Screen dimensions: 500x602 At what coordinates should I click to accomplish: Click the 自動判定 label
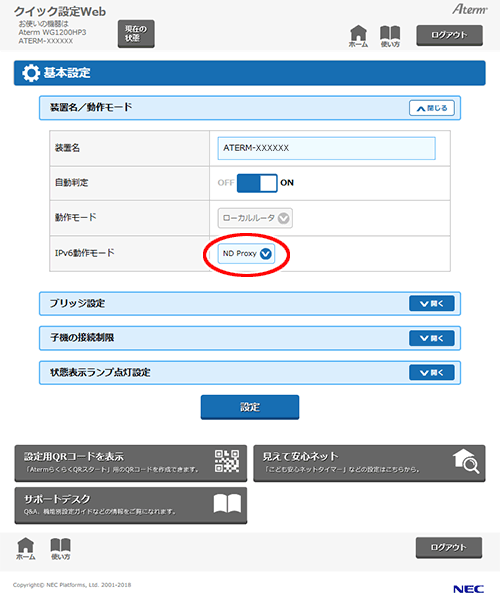[71, 182]
